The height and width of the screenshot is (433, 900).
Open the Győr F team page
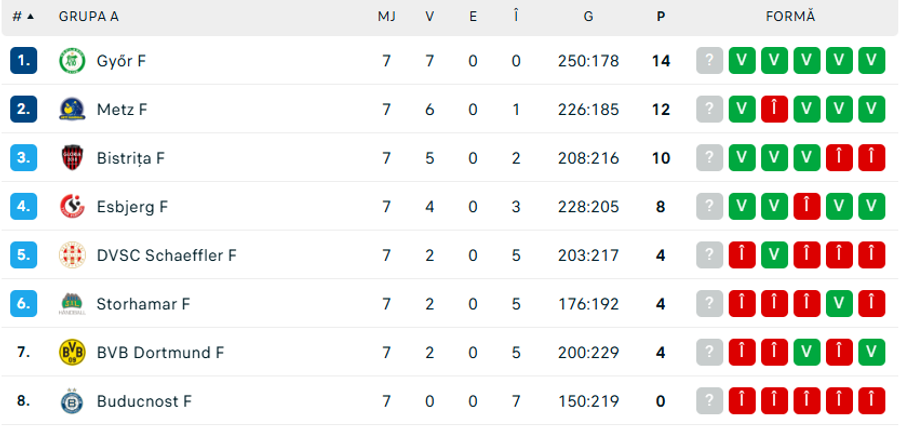121,60
